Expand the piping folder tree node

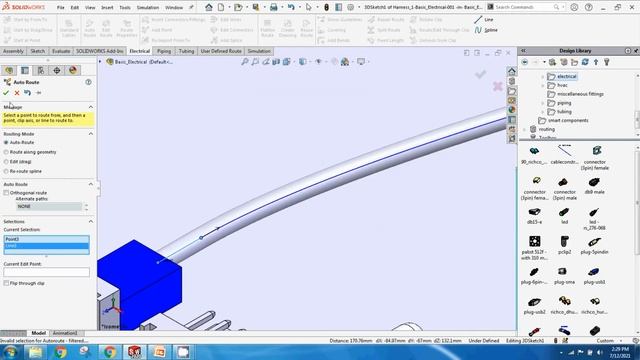point(542,103)
